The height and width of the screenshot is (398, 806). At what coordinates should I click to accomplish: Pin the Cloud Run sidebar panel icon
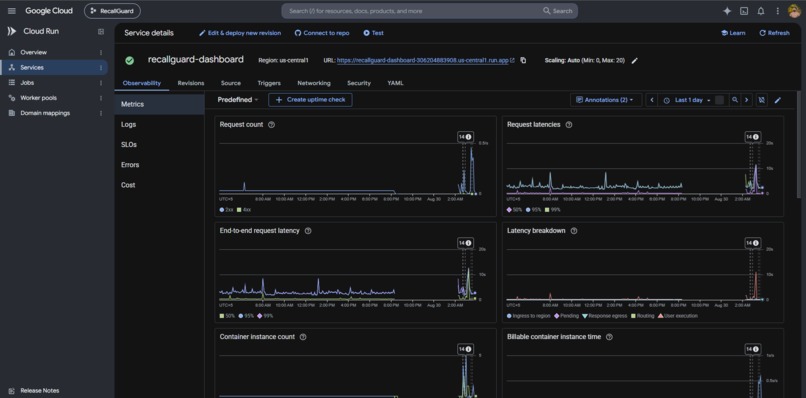pos(101,31)
